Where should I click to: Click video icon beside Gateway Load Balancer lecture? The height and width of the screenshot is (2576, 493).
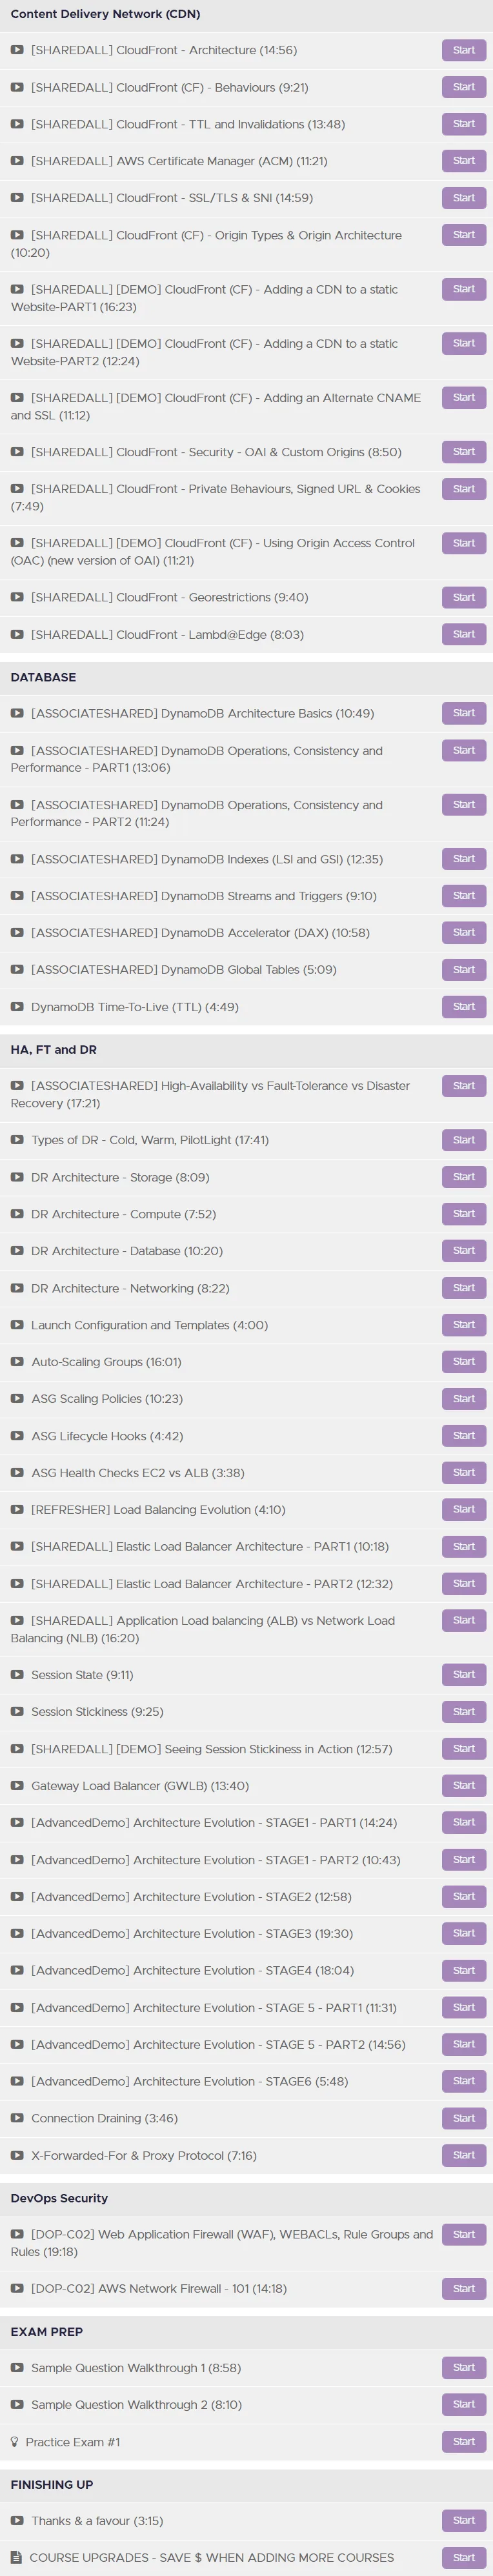tap(17, 1786)
